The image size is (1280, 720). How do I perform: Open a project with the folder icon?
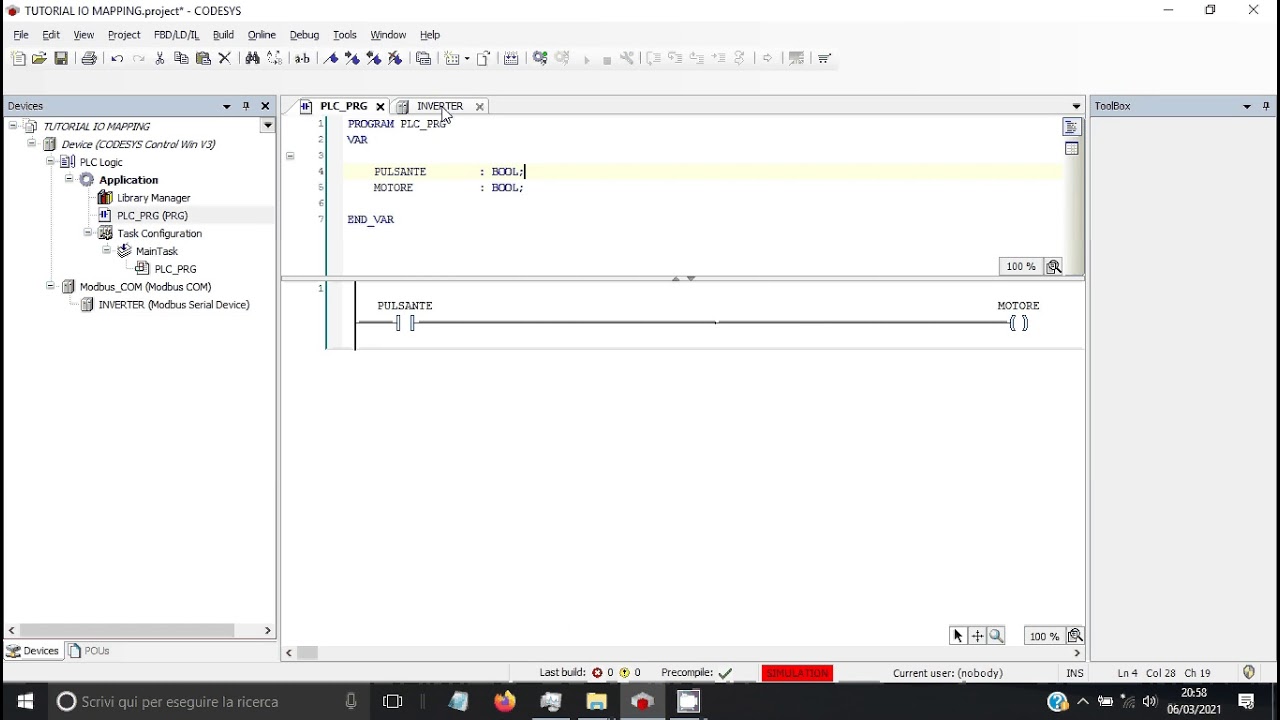(x=39, y=58)
